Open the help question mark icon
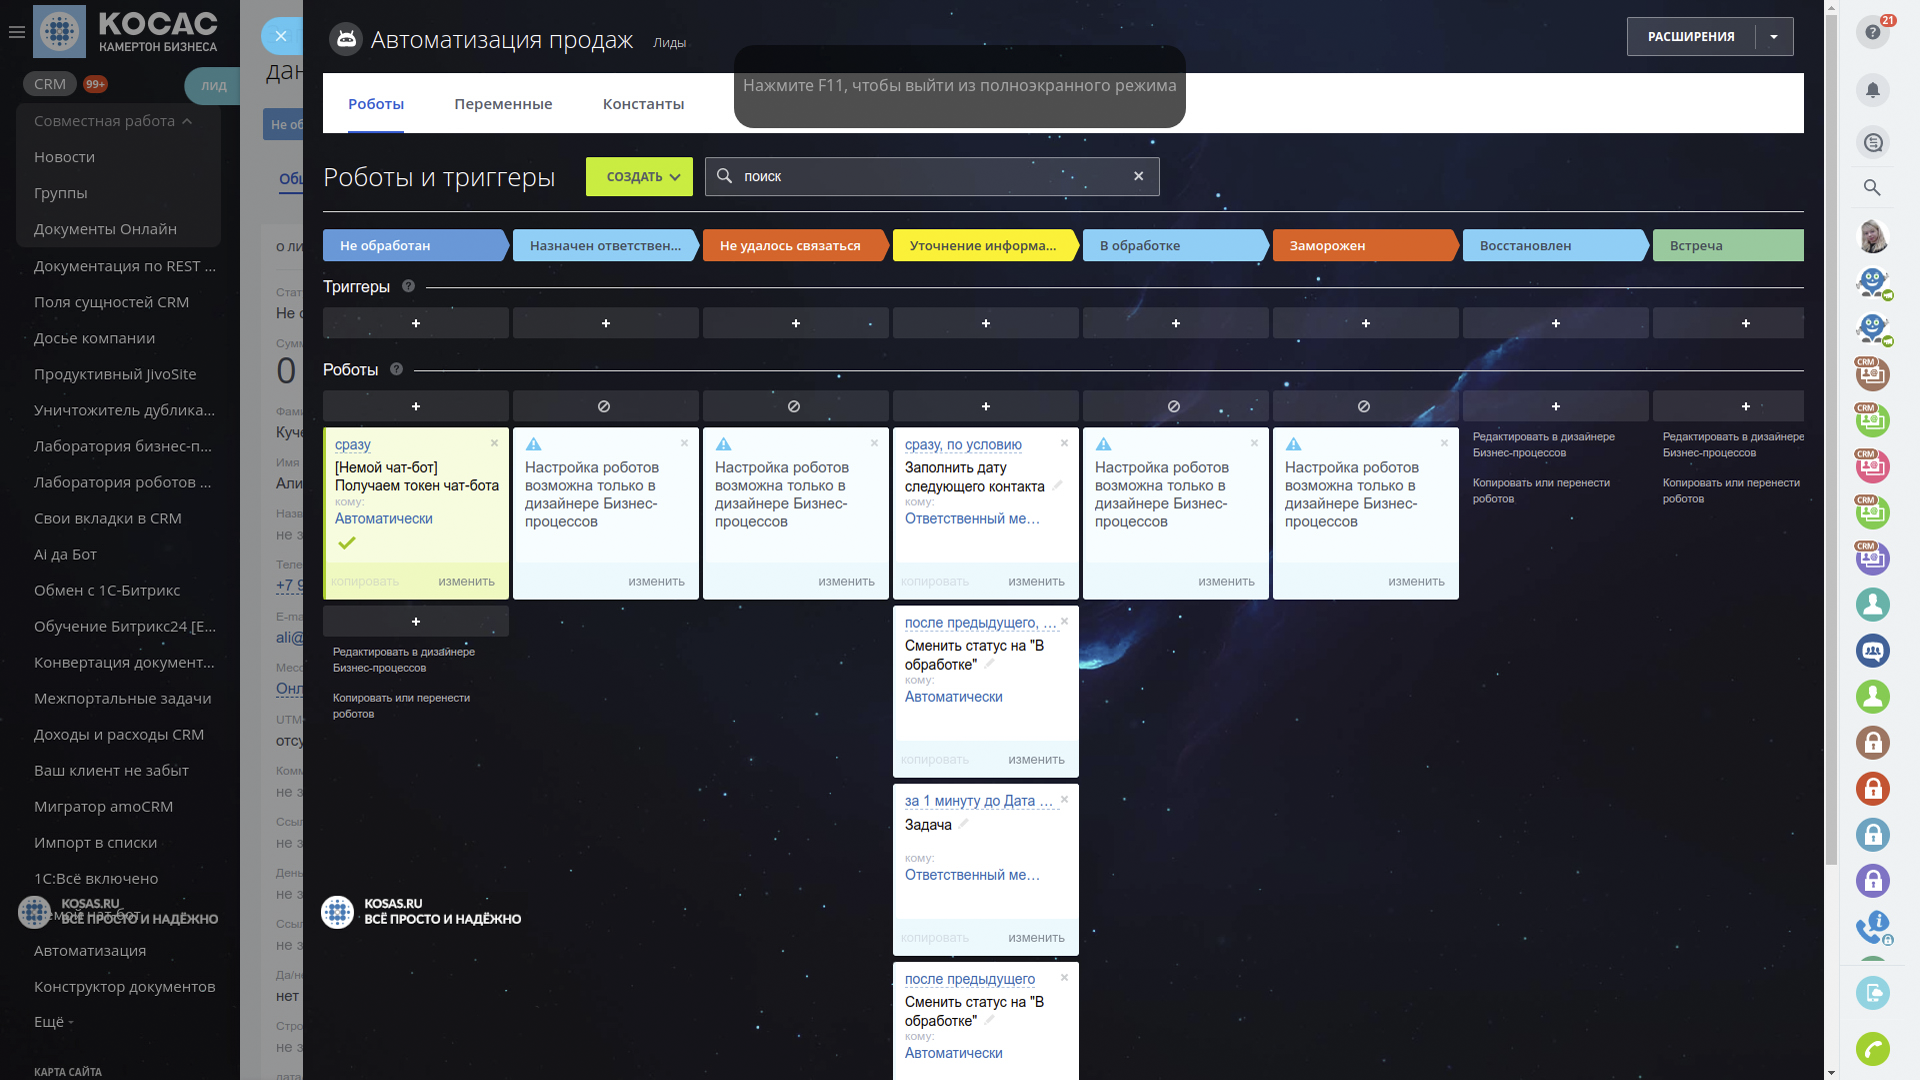The image size is (1920, 1080). coord(1872,33)
